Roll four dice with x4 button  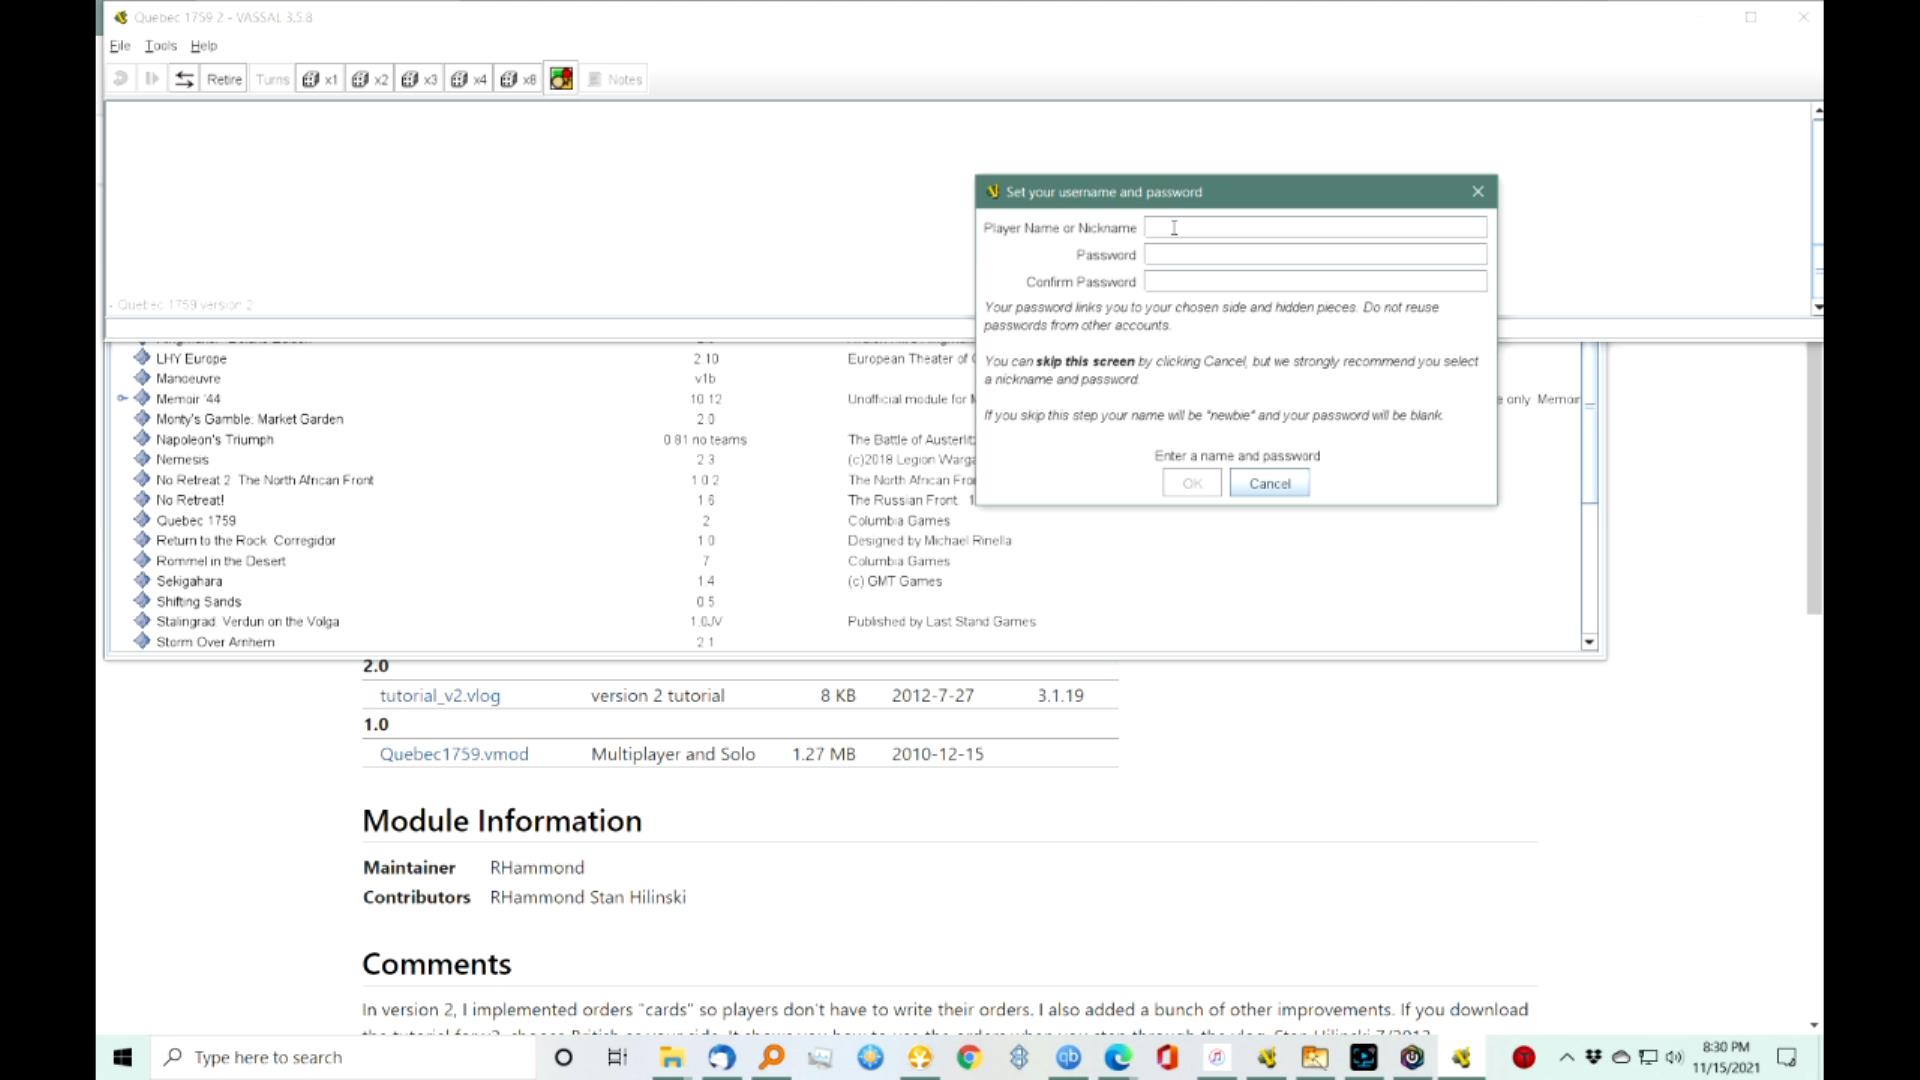point(468,79)
